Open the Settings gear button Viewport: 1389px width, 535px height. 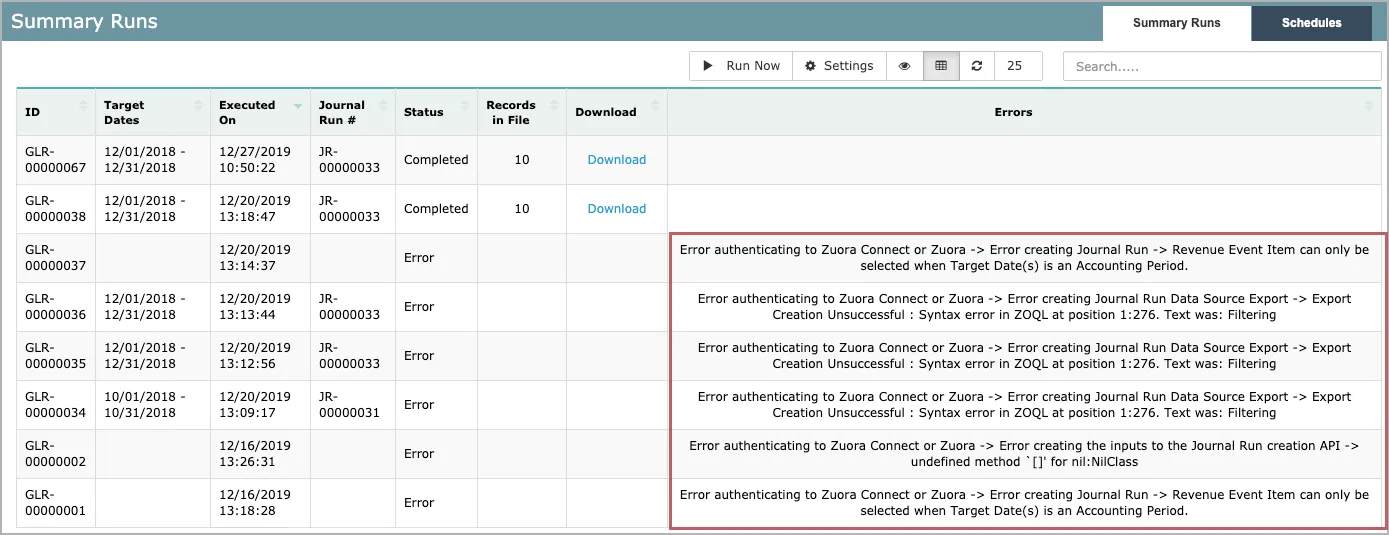tap(839, 66)
